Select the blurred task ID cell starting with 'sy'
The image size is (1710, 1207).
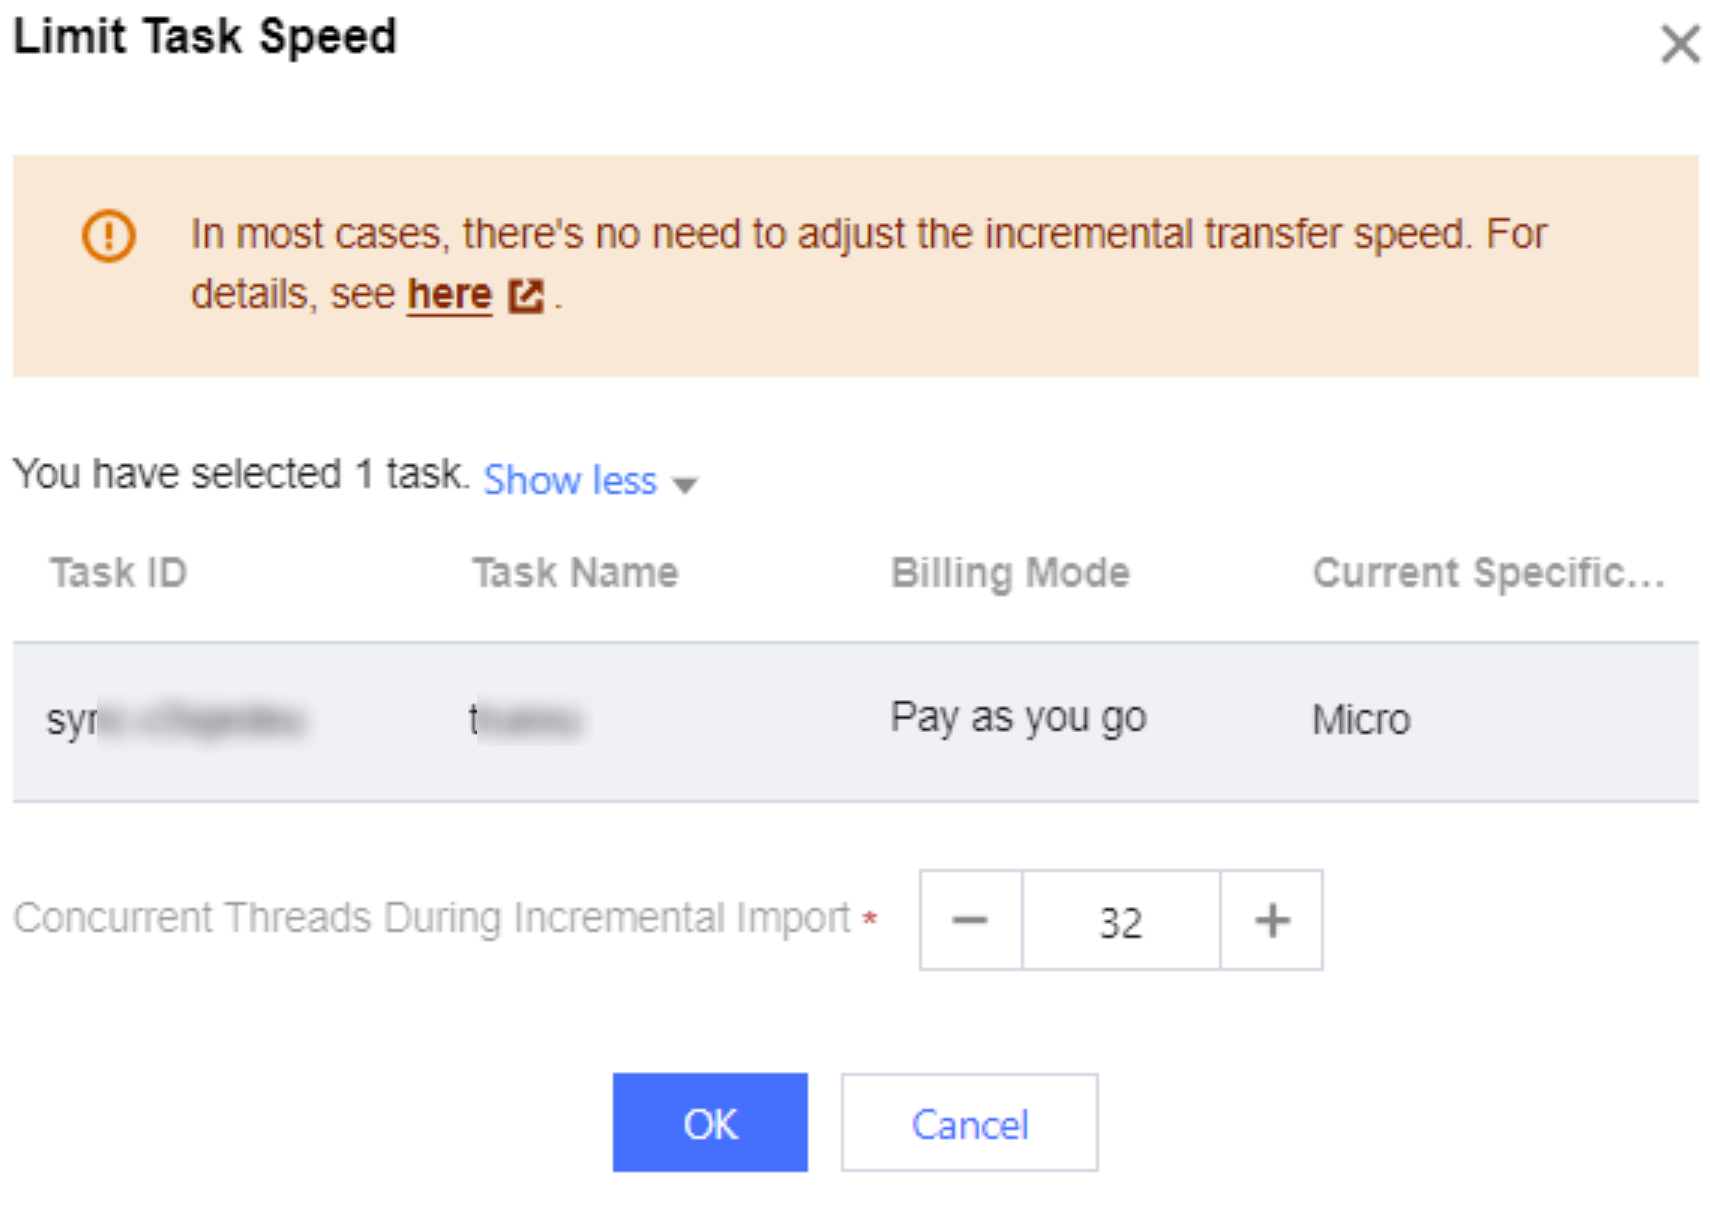[x=175, y=720]
